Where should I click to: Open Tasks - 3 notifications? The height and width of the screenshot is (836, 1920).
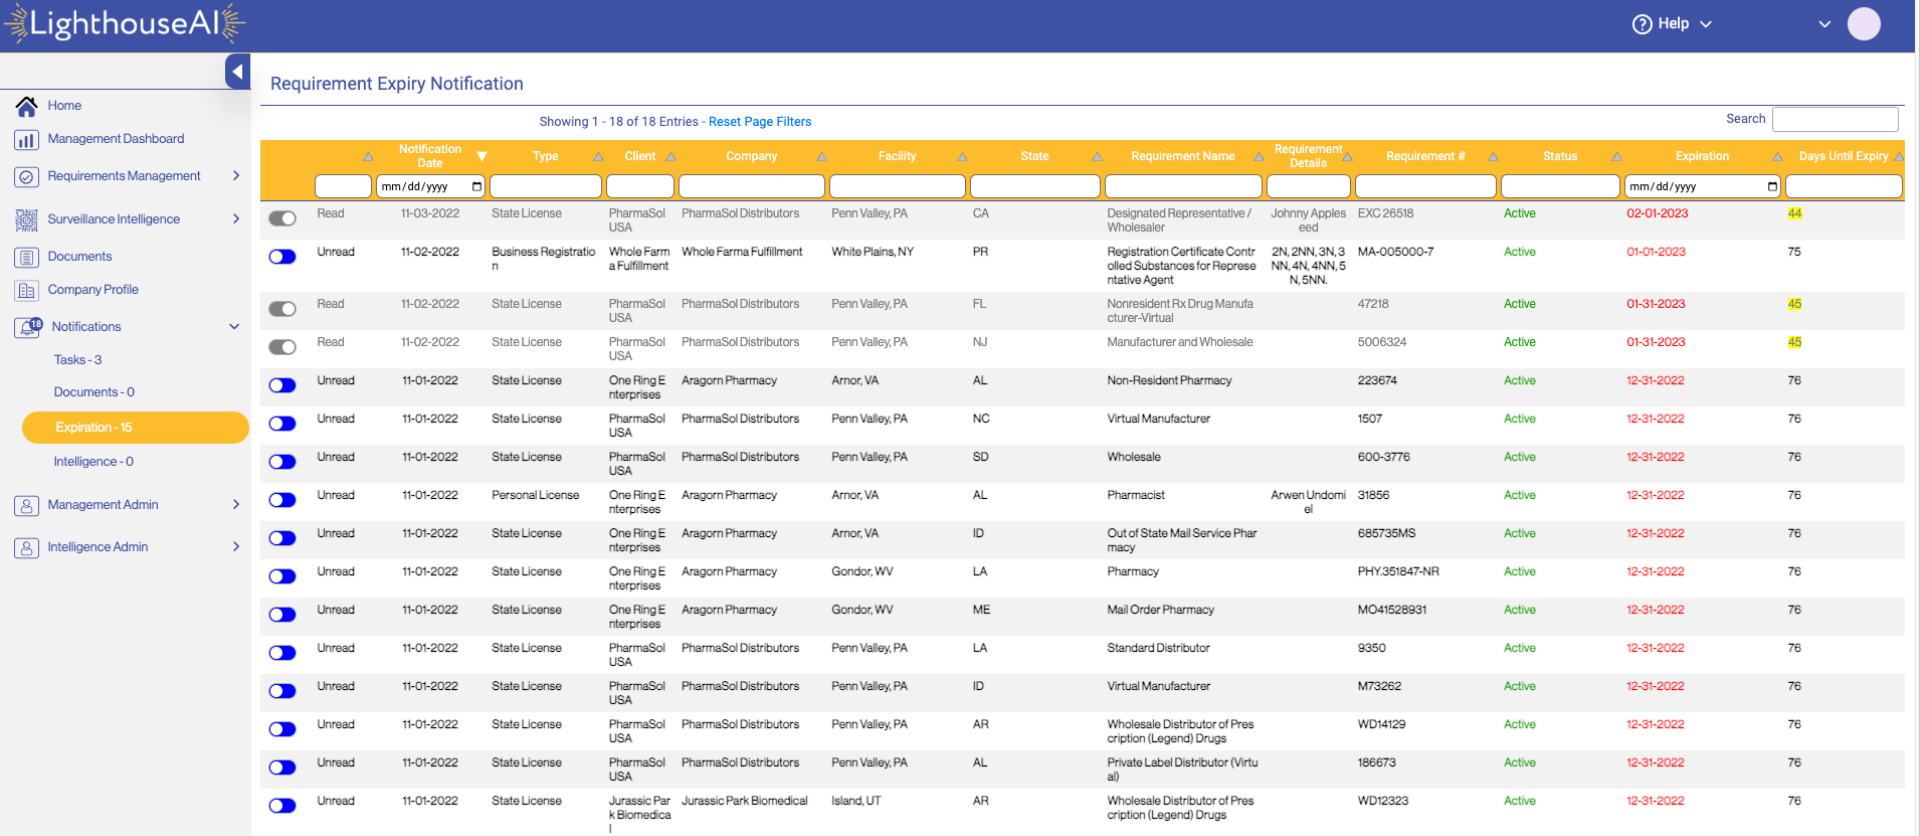(78, 360)
